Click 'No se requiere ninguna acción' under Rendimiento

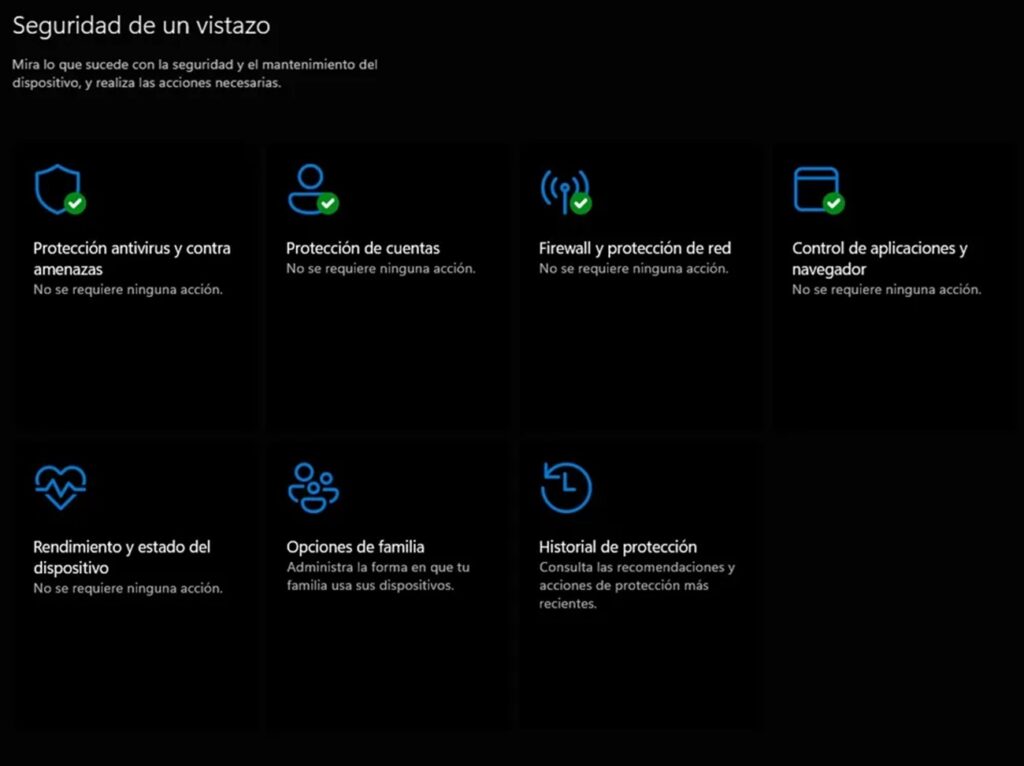pos(128,588)
